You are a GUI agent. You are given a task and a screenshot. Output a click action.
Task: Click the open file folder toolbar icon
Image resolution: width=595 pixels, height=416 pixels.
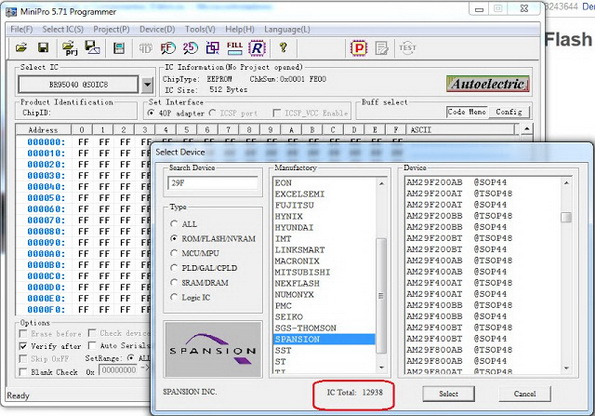[x=21, y=48]
